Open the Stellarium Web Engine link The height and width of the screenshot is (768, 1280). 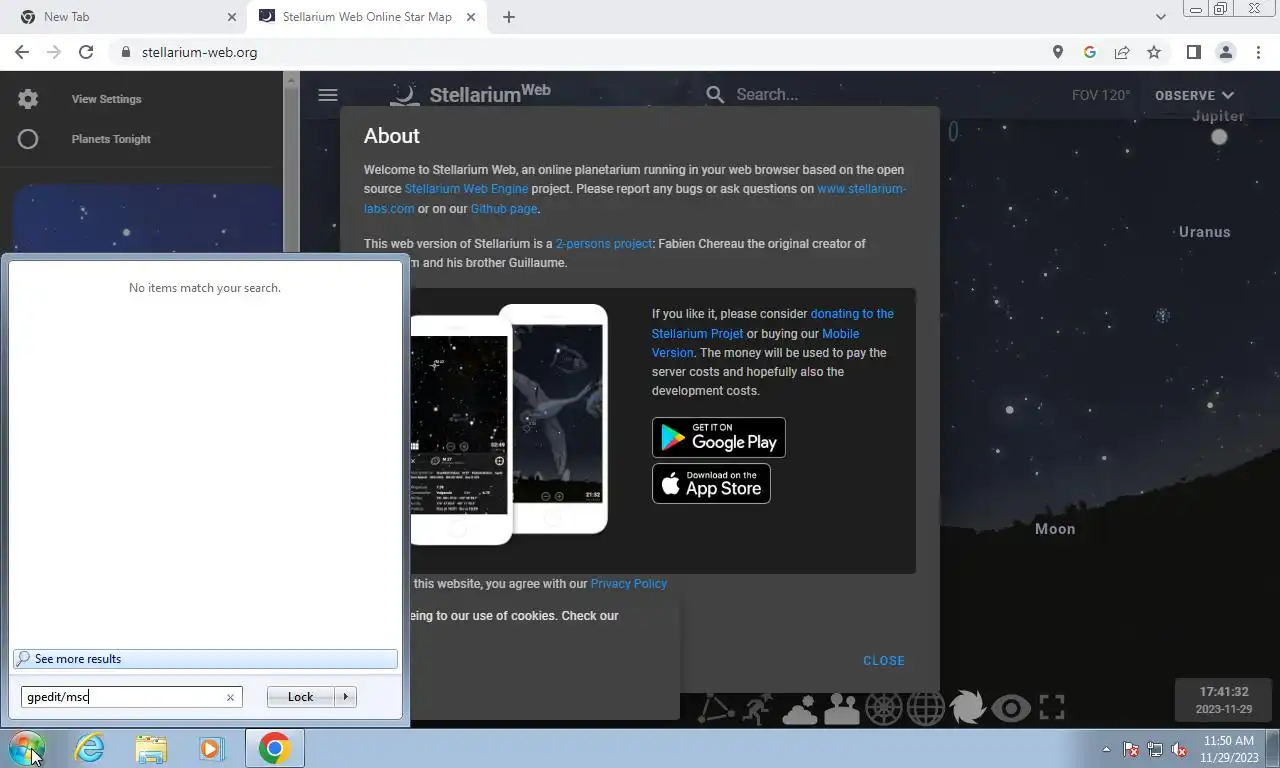(465, 189)
